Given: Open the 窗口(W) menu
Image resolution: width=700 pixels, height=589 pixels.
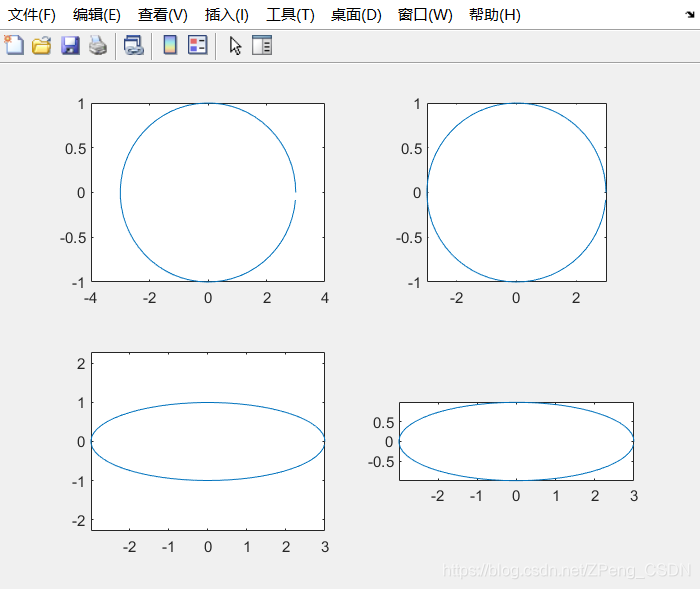Looking at the screenshot, I should point(425,15).
